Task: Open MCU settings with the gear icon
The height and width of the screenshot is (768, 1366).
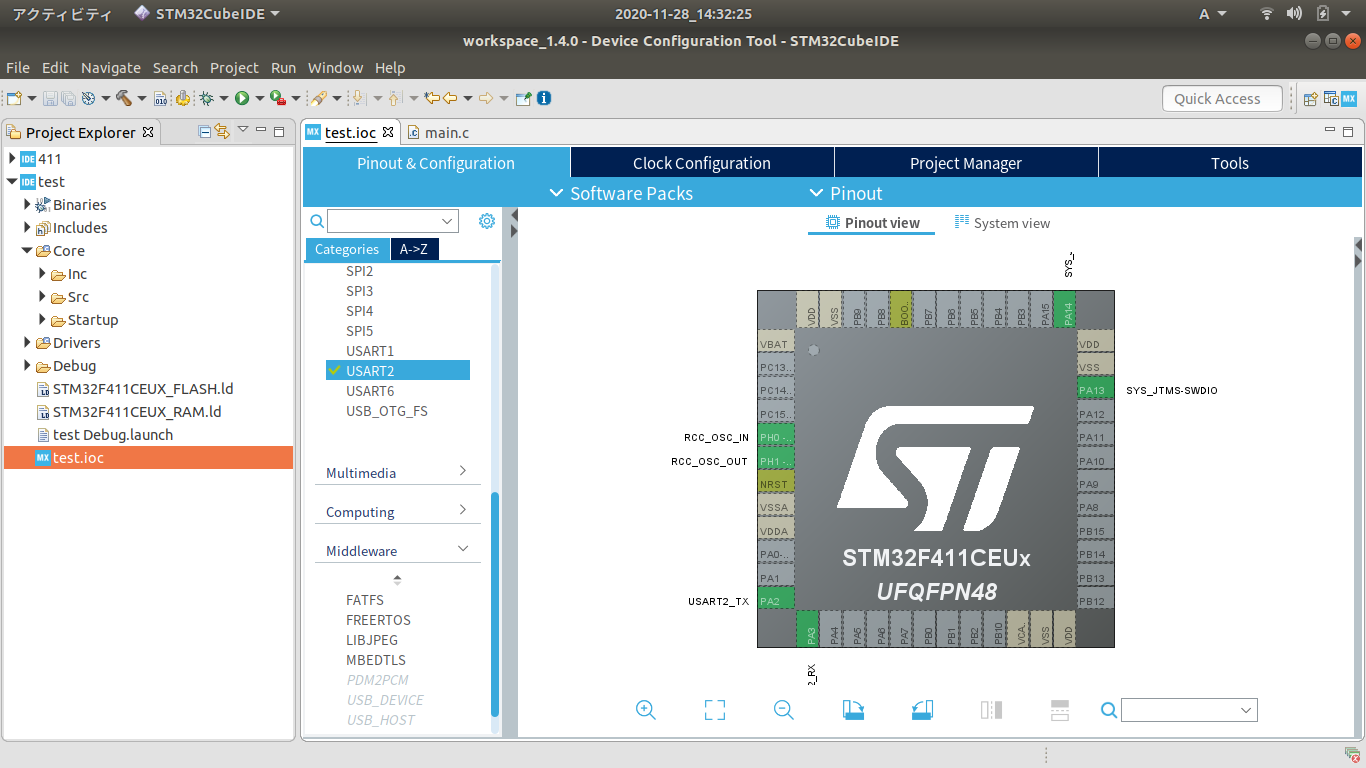Action: coord(487,221)
